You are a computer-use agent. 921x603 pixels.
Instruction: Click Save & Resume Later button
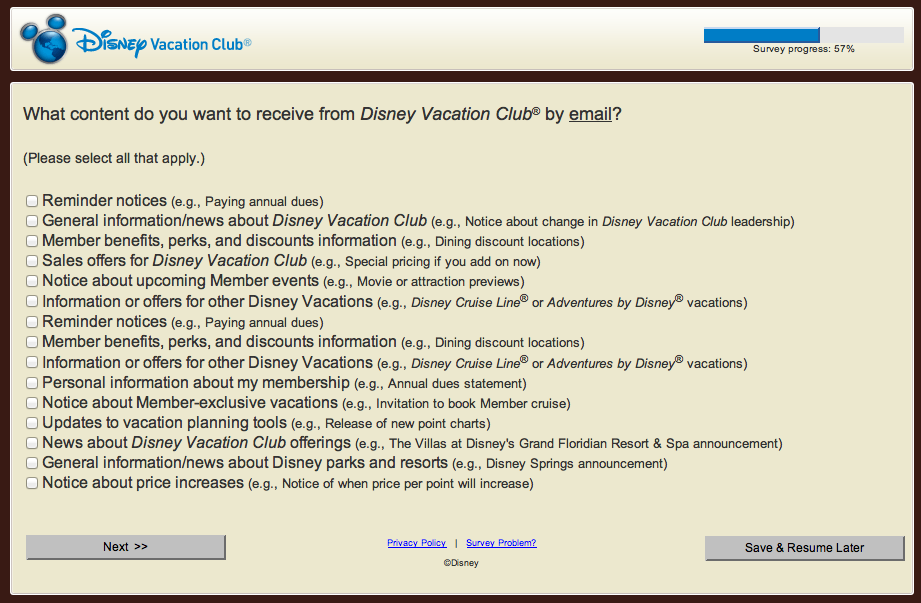point(805,548)
